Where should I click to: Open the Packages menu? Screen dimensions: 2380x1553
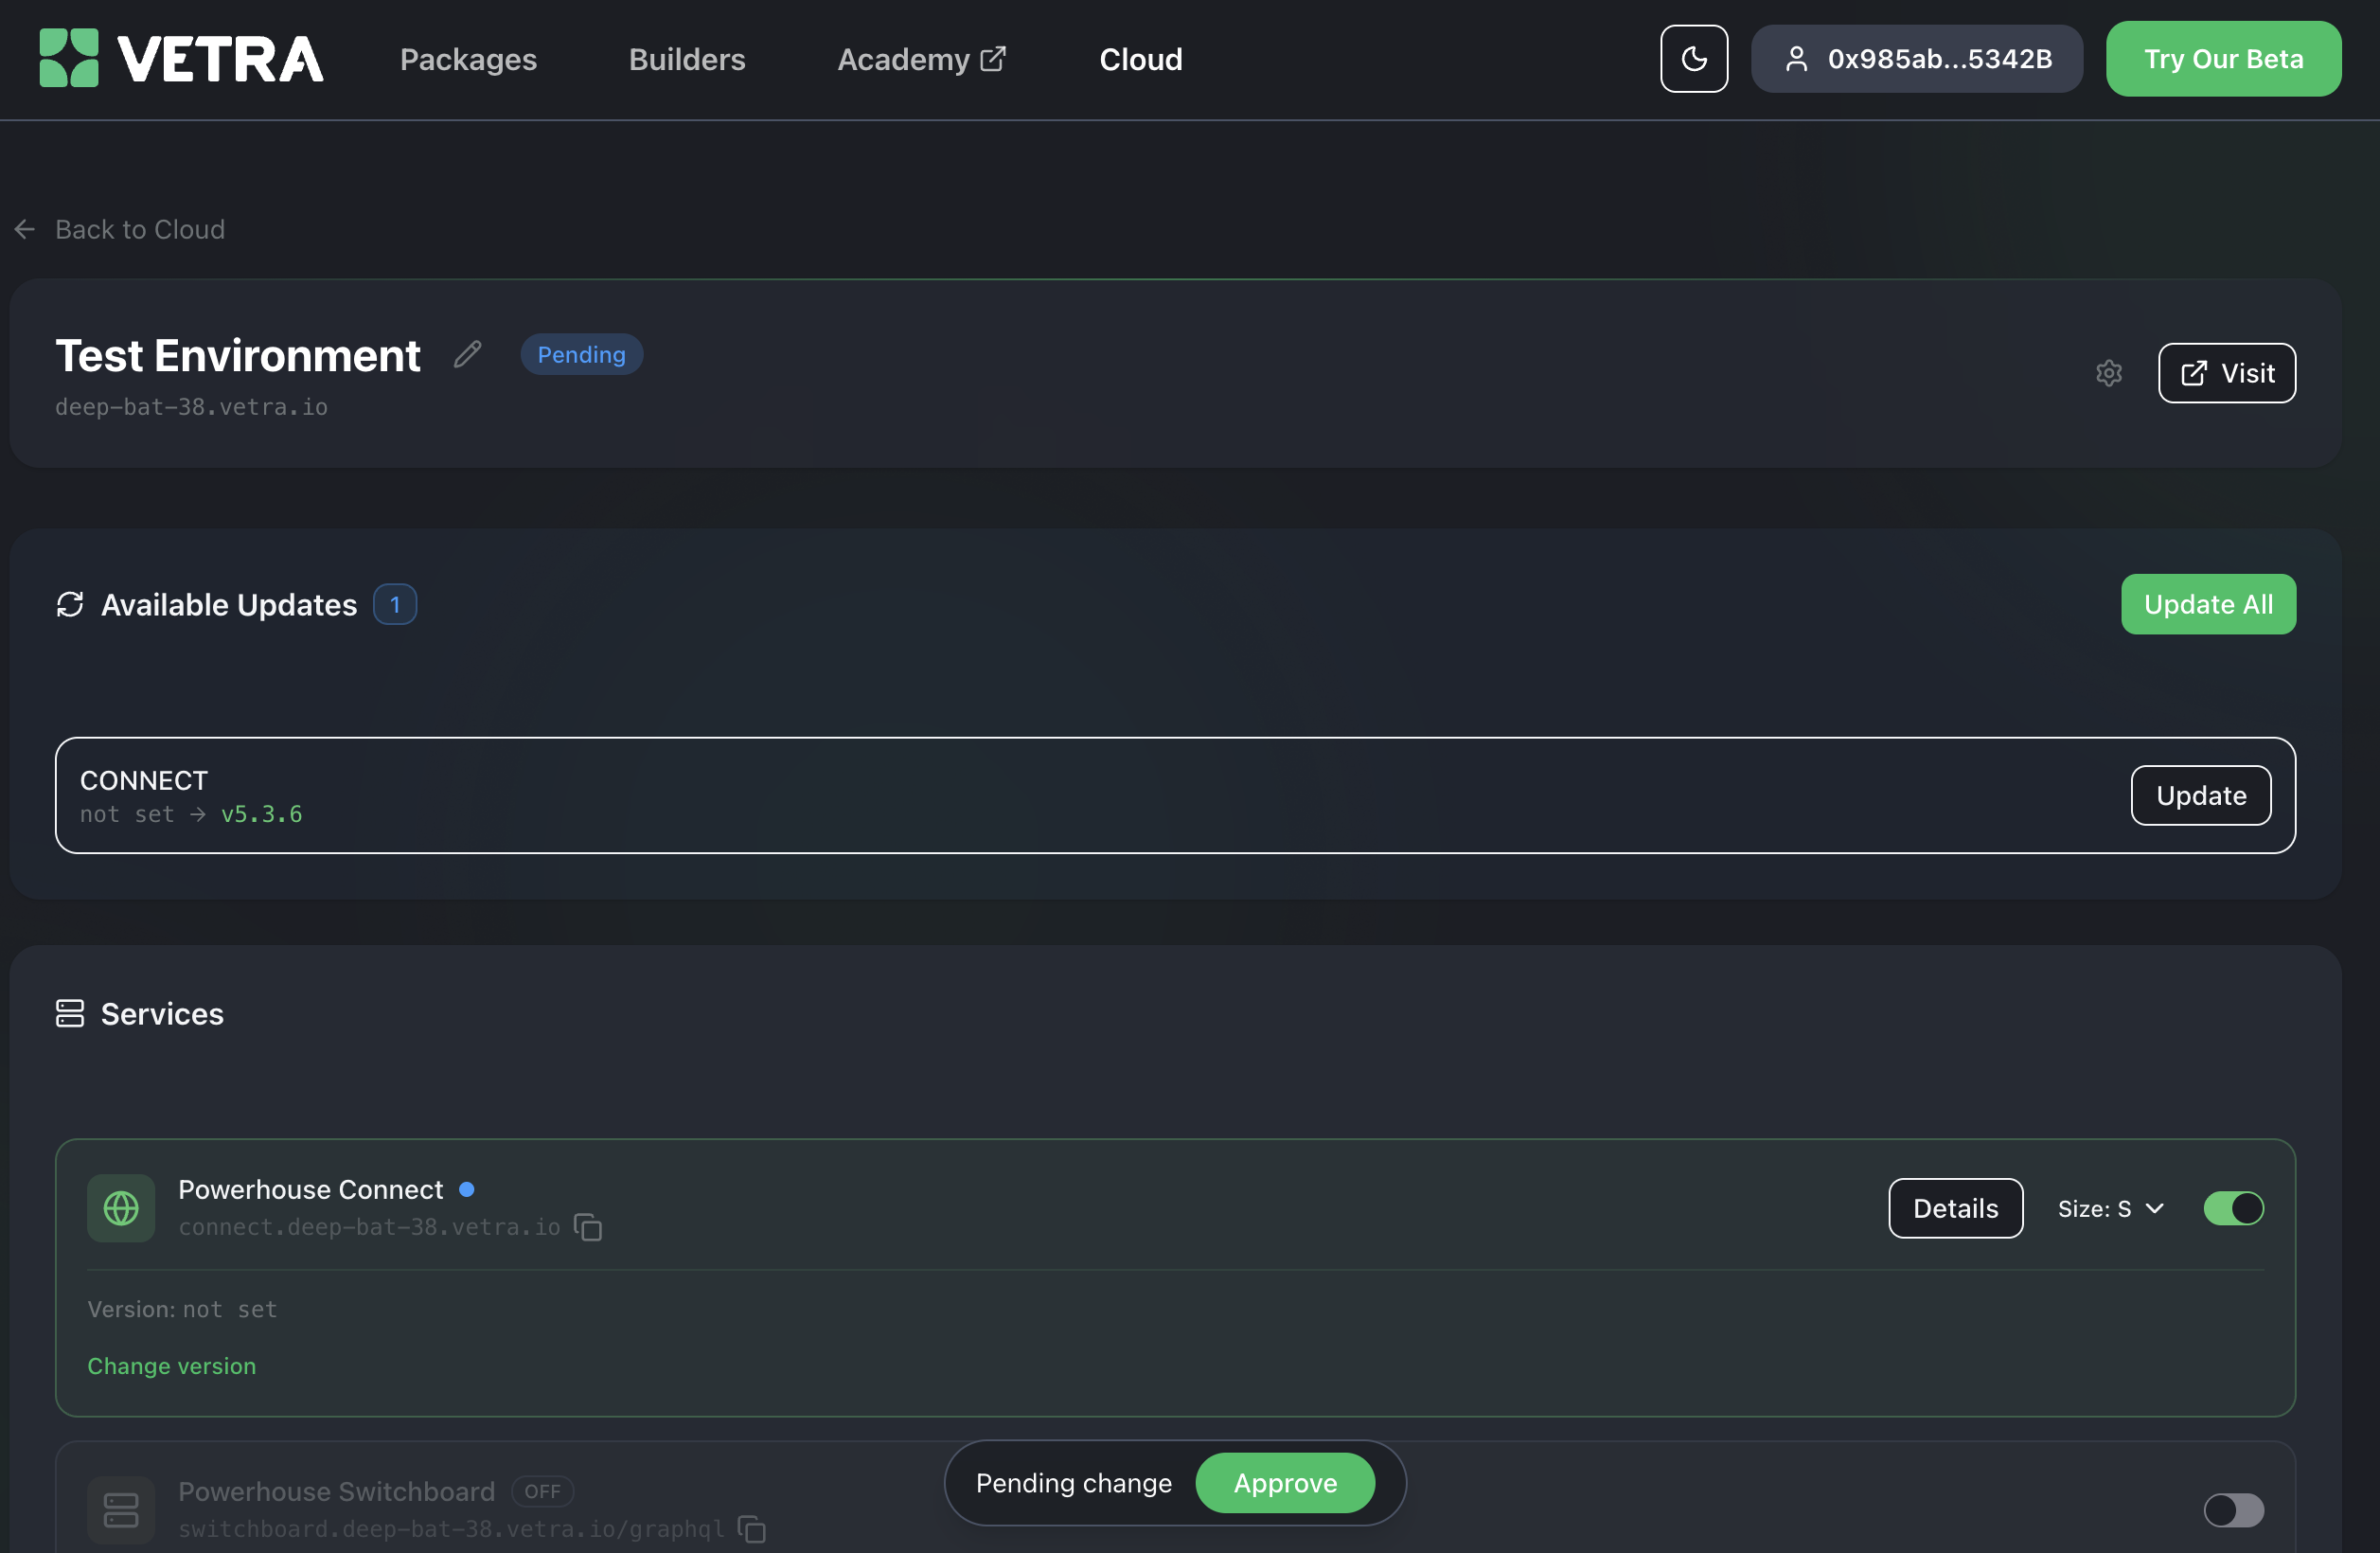468,59
